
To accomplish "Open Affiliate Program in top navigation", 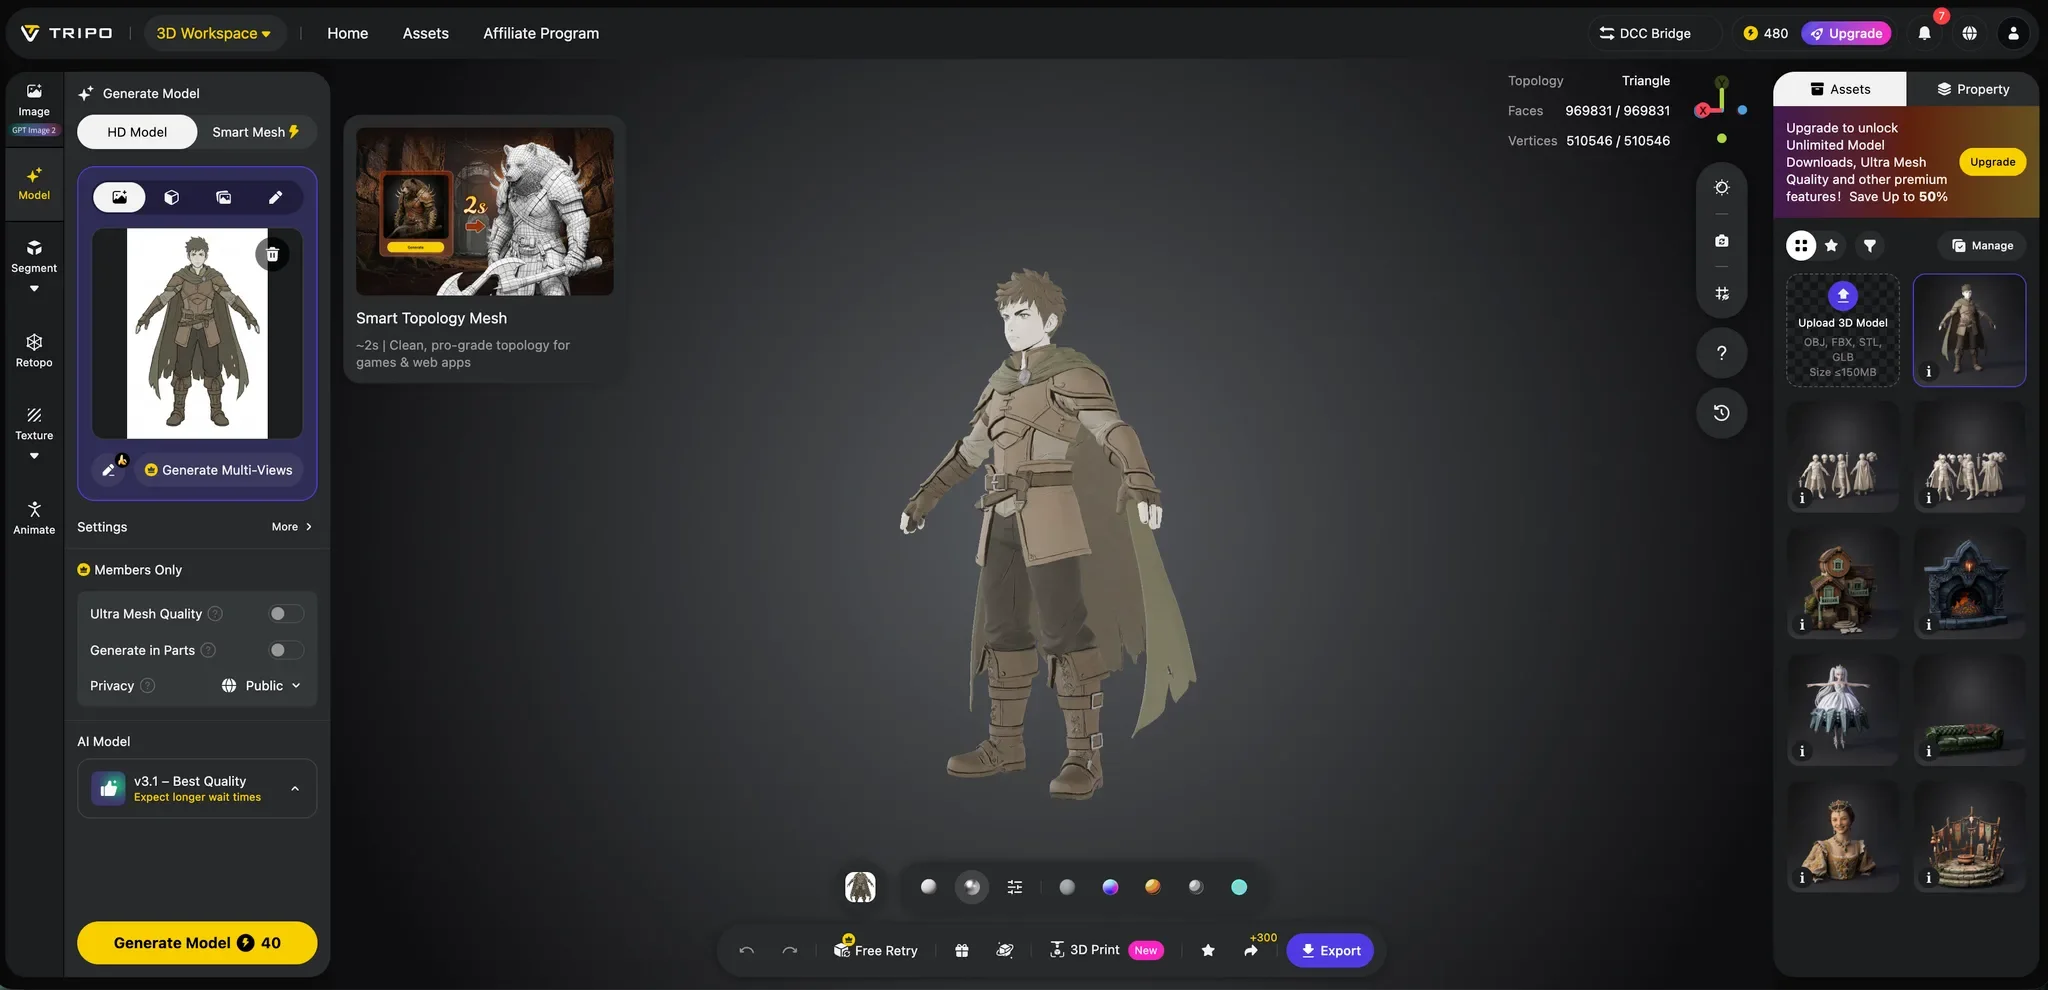I will tap(541, 33).
